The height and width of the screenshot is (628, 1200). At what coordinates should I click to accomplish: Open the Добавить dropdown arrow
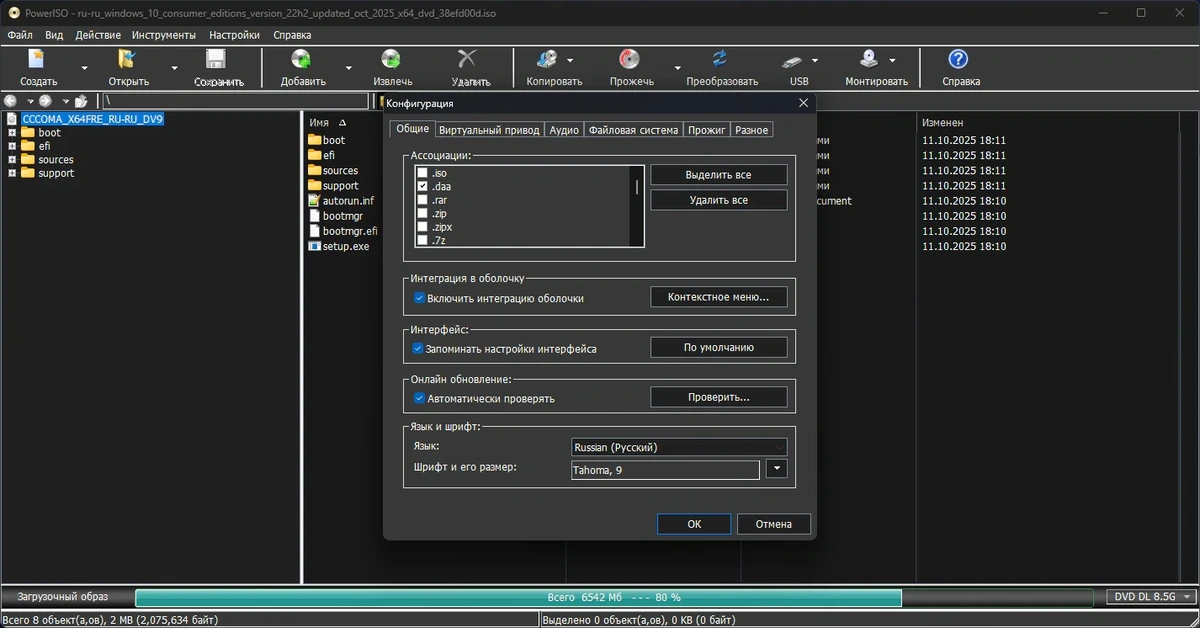tap(349, 68)
